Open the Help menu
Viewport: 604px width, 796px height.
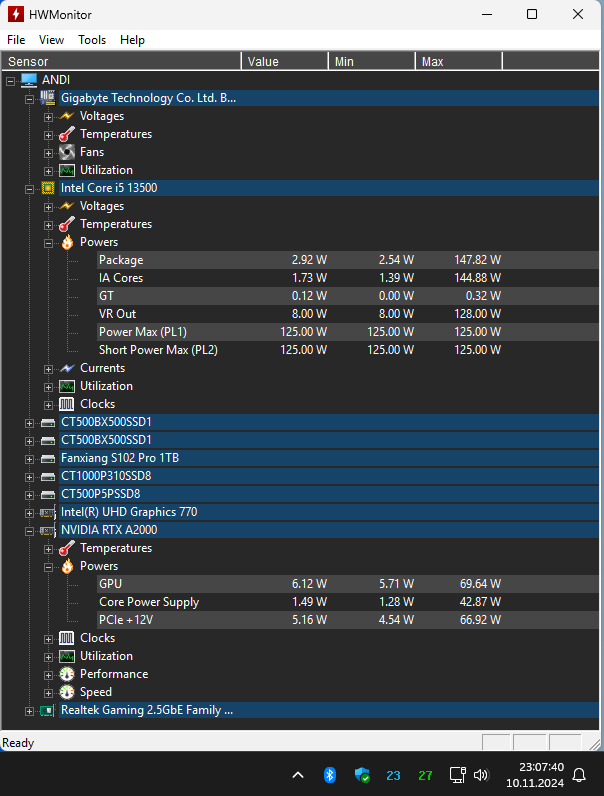point(132,40)
